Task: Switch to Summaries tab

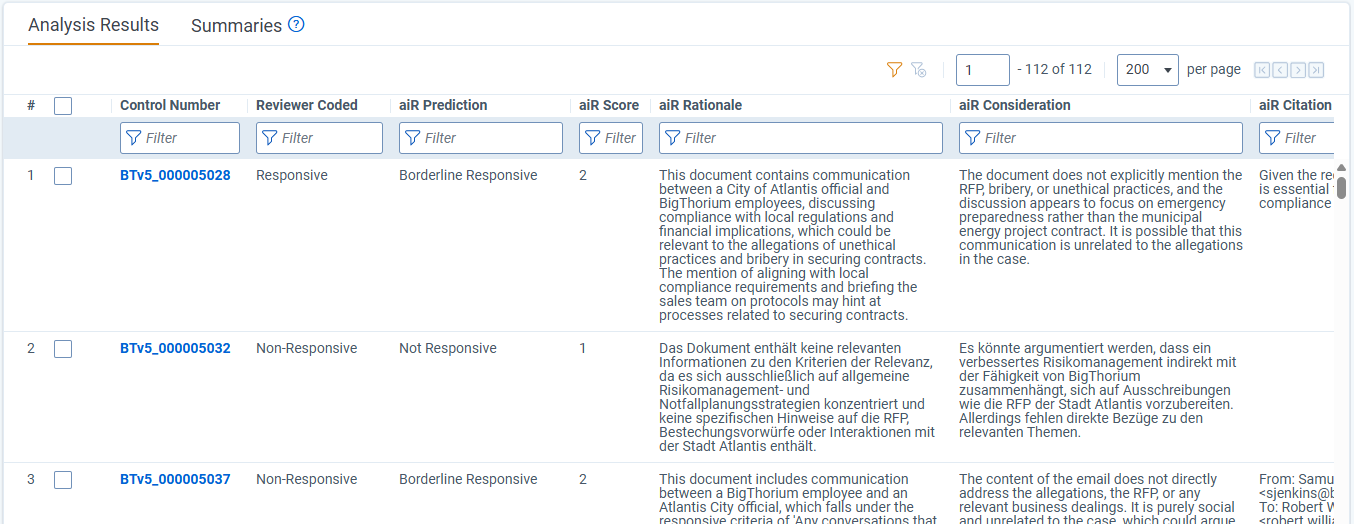Action: click(236, 26)
